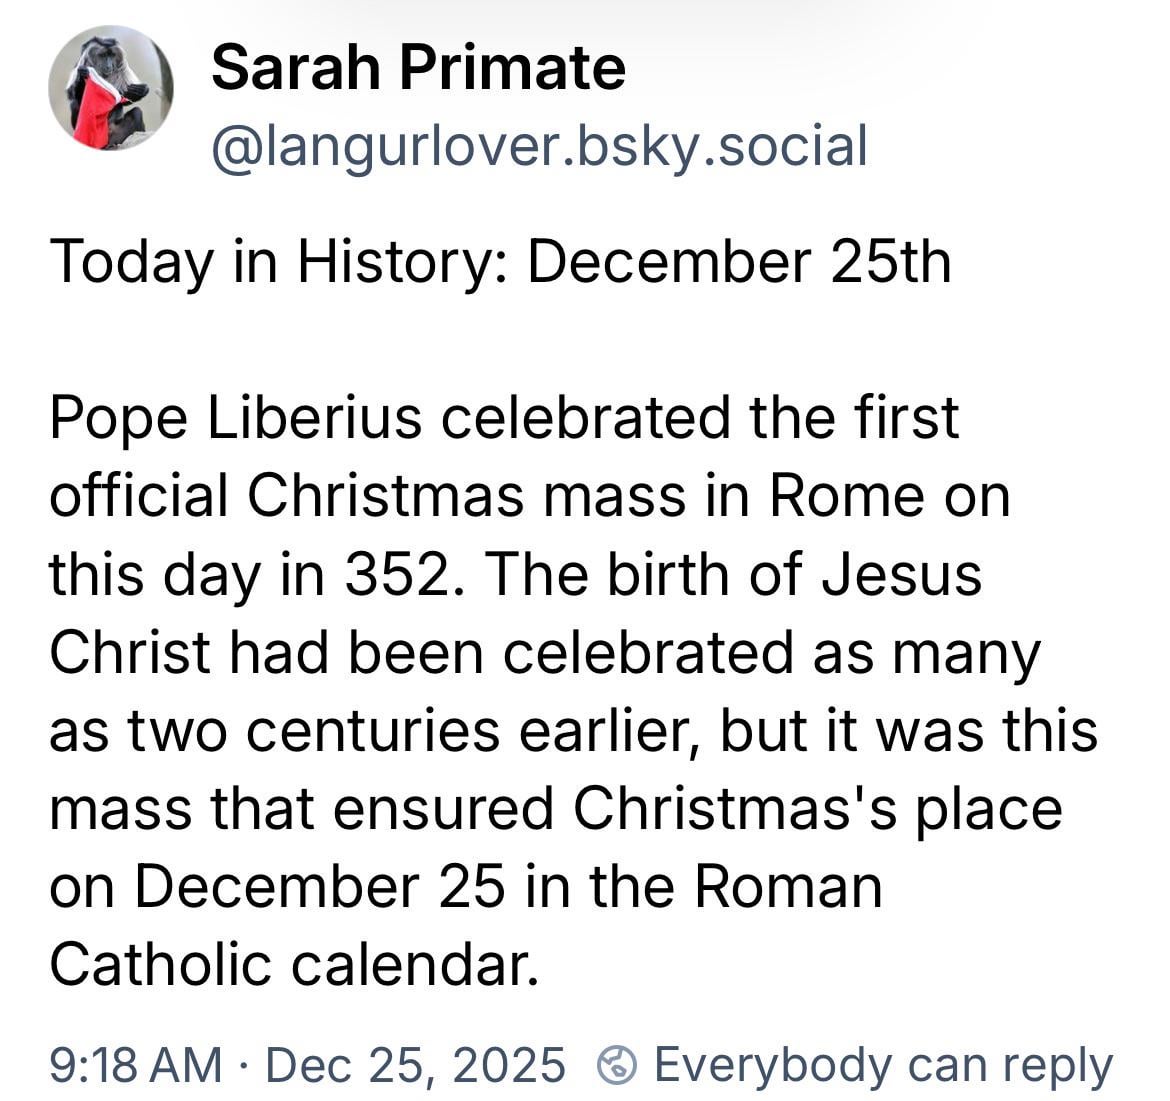Screen dimensions: 1170x1101
Task: Open the Everybody can reply setting
Action: 882,1065
